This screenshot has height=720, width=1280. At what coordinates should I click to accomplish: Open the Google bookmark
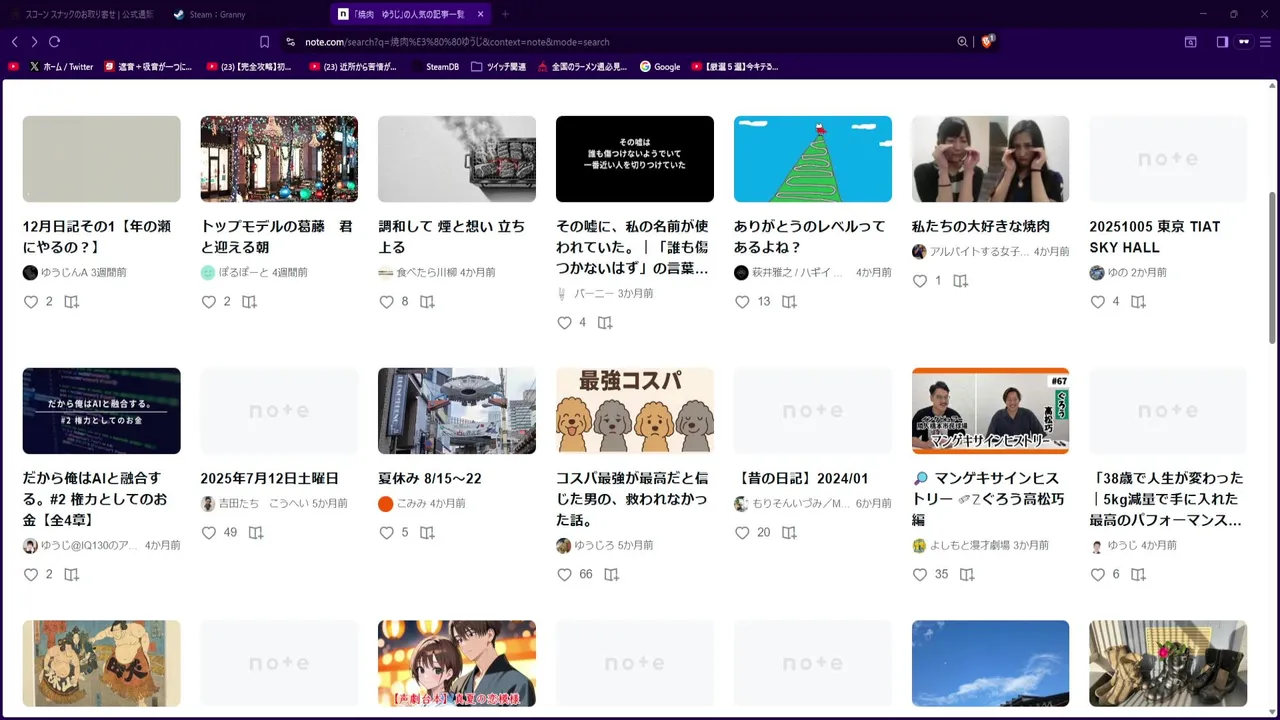click(x=660, y=67)
